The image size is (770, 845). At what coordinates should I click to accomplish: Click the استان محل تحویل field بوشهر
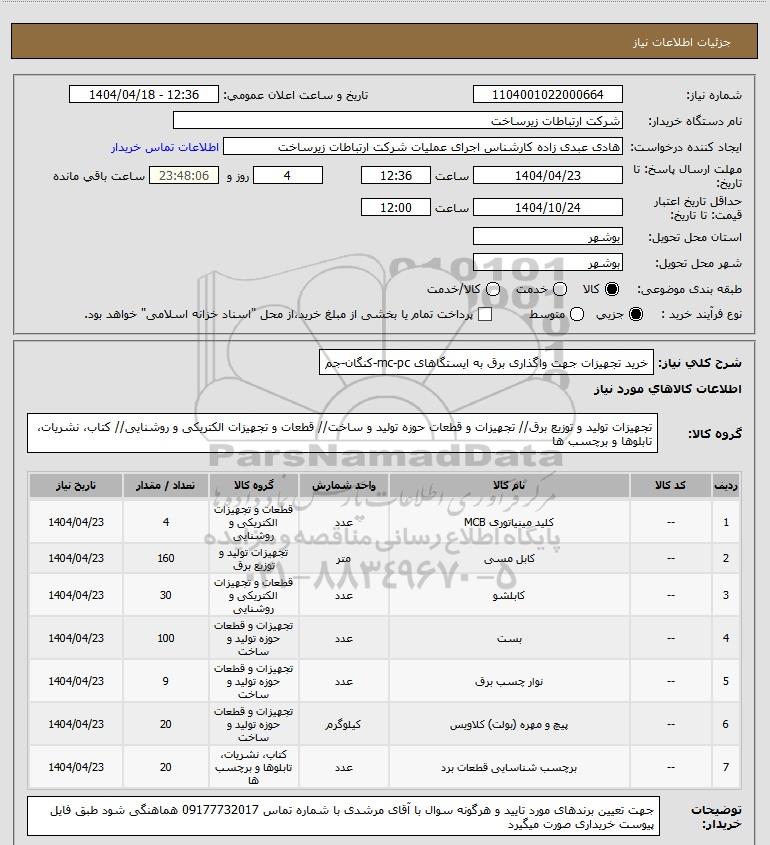[x=547, y=237]
